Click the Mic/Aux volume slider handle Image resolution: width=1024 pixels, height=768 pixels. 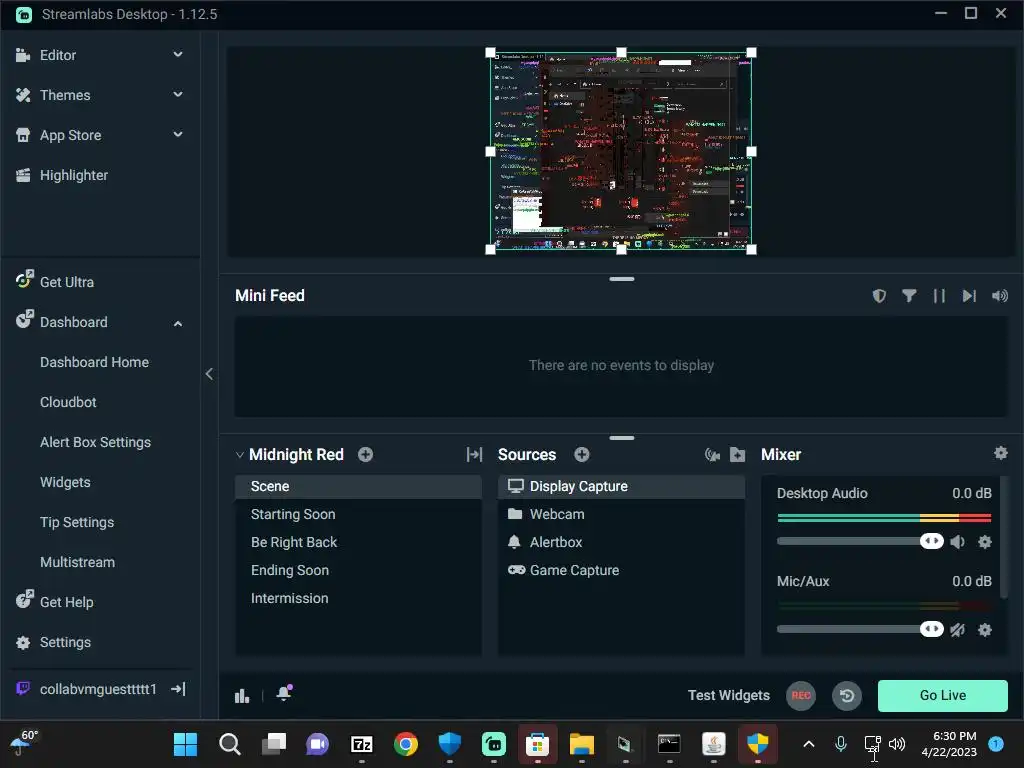pos(932,629)
